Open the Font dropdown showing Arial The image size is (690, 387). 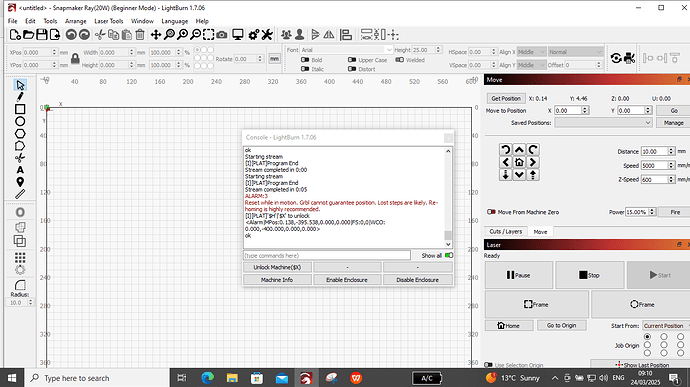point(346,50)
